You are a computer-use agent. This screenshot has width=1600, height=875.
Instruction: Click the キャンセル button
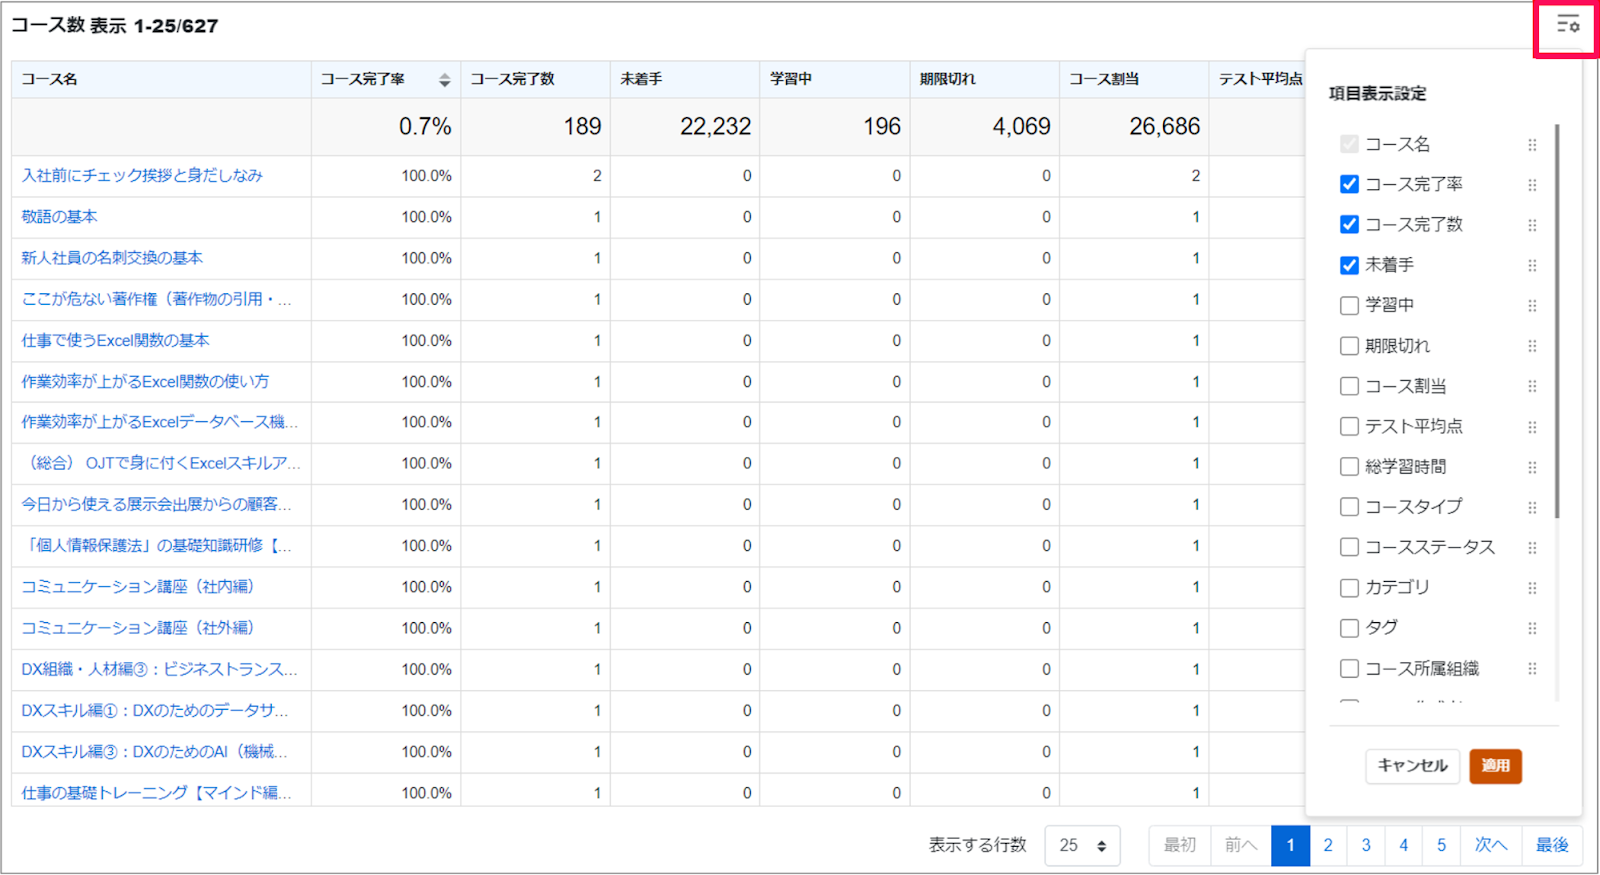point(1412,766)
